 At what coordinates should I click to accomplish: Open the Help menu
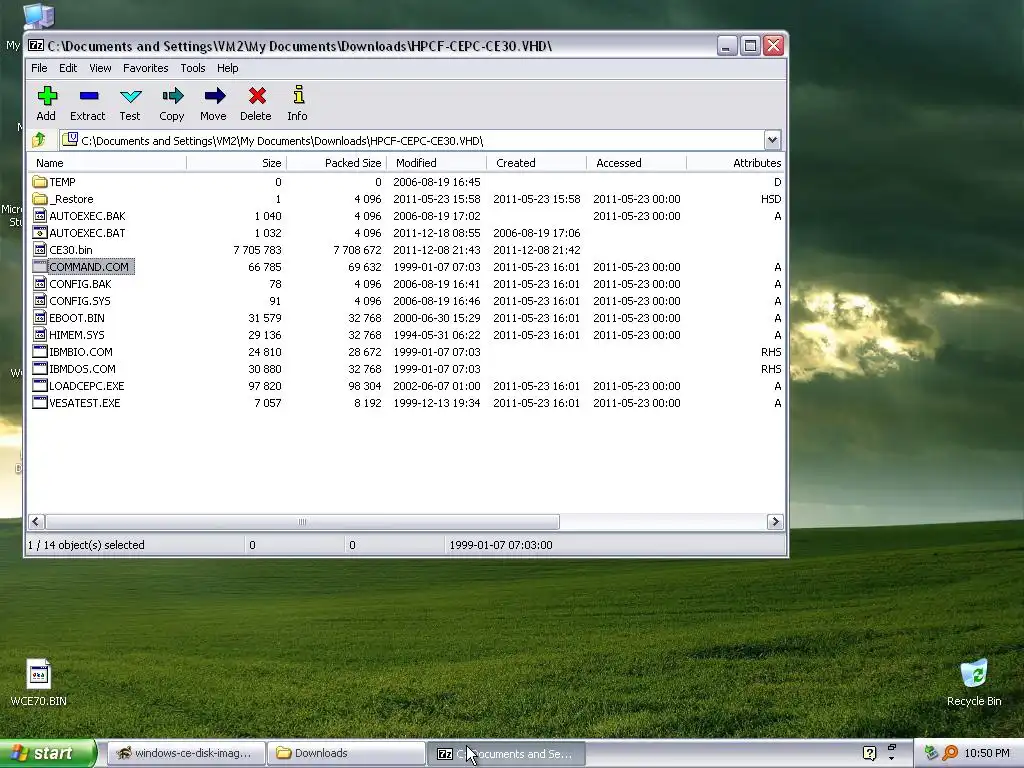(x=227, y=68)
